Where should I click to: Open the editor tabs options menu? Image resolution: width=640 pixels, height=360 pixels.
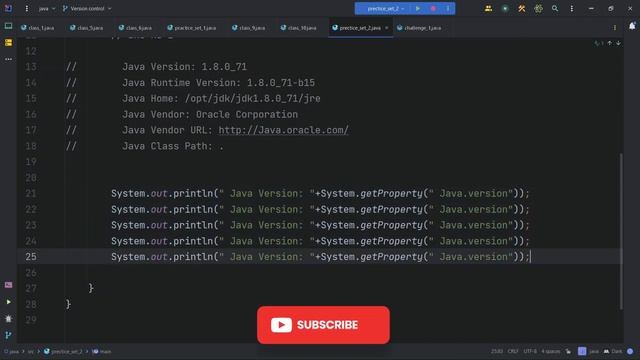(615, 28)
